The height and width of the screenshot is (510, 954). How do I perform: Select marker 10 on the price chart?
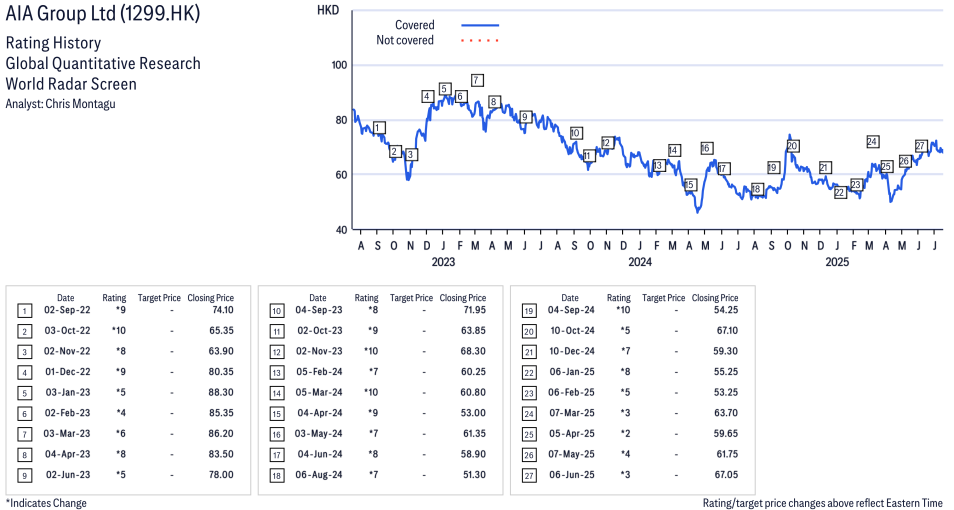576,133
